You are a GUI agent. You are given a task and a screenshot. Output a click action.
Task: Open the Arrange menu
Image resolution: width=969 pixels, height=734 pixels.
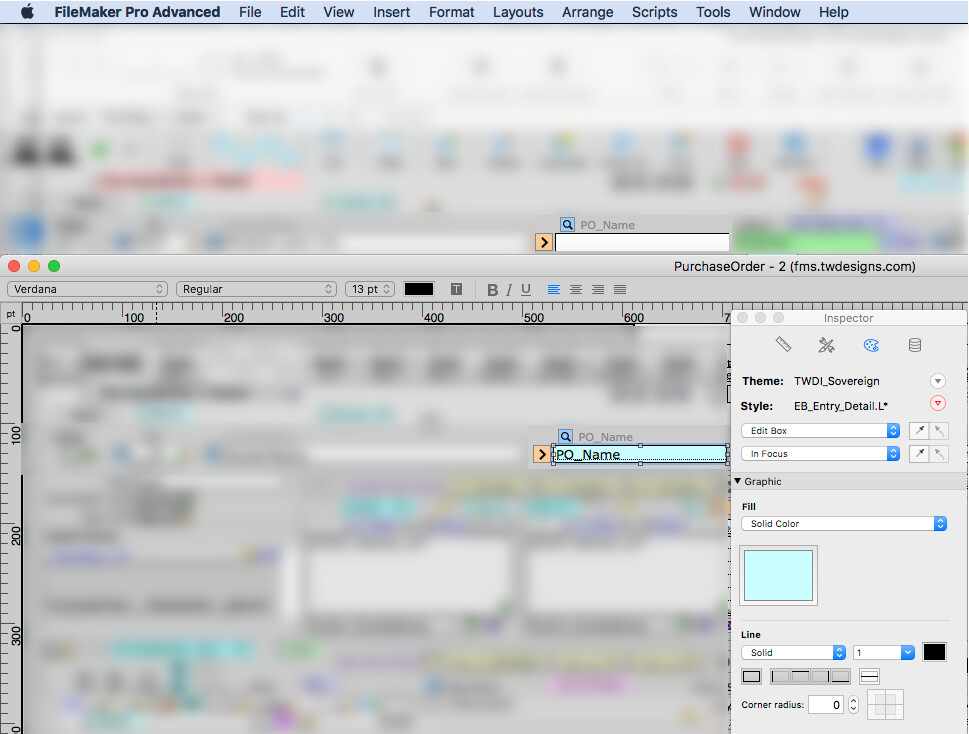pos(588,12)
